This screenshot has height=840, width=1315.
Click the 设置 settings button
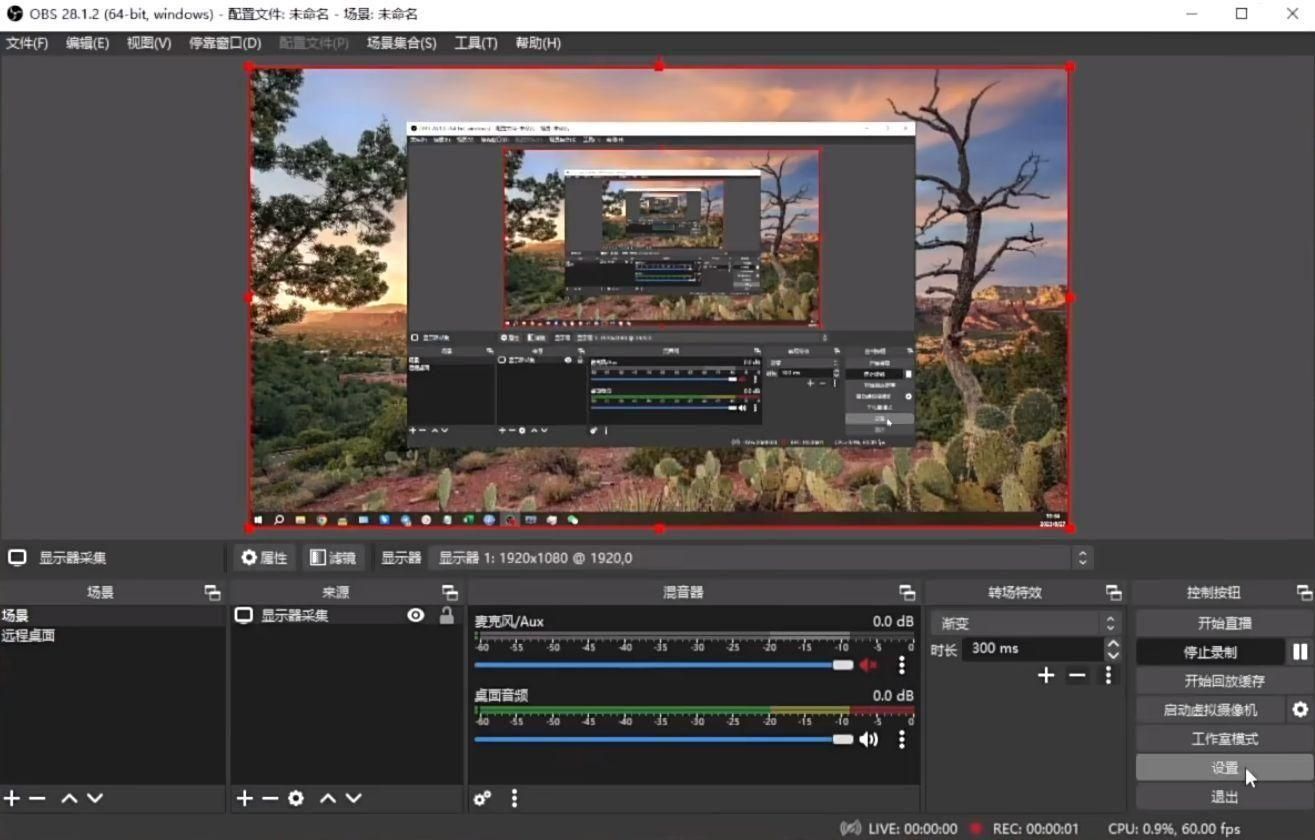[x=1224, y=768]
